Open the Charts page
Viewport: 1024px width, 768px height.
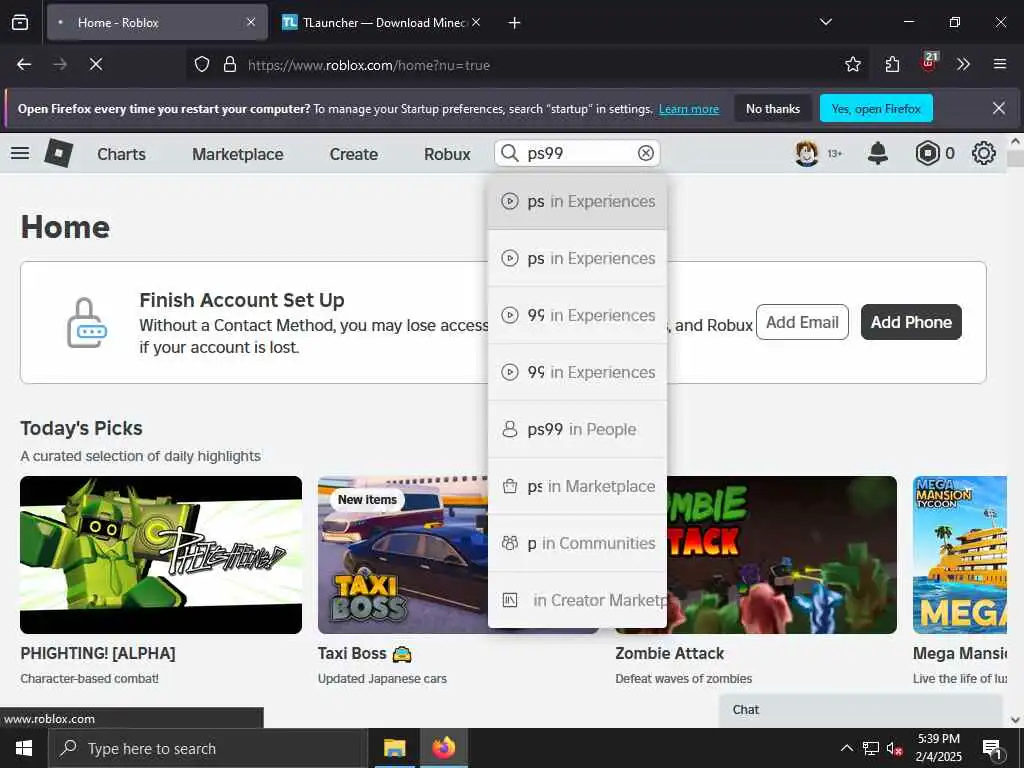tap(121, 154)
